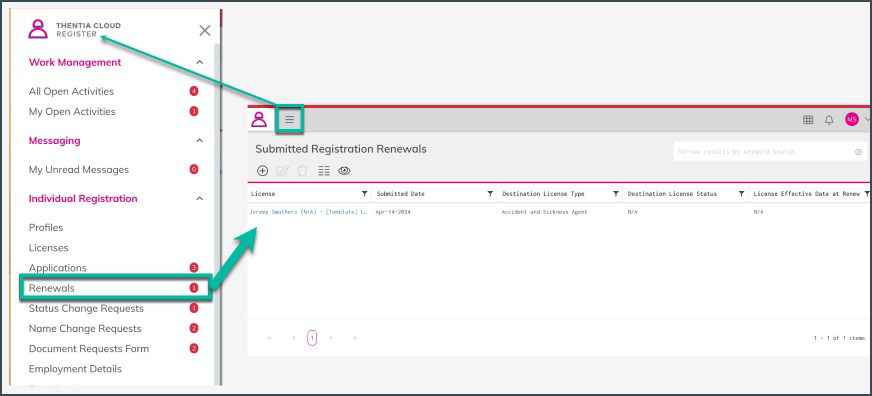The image size is (872, 396).
Task: Toggle the eye view icon in toolbar
Action: [344, 171]
